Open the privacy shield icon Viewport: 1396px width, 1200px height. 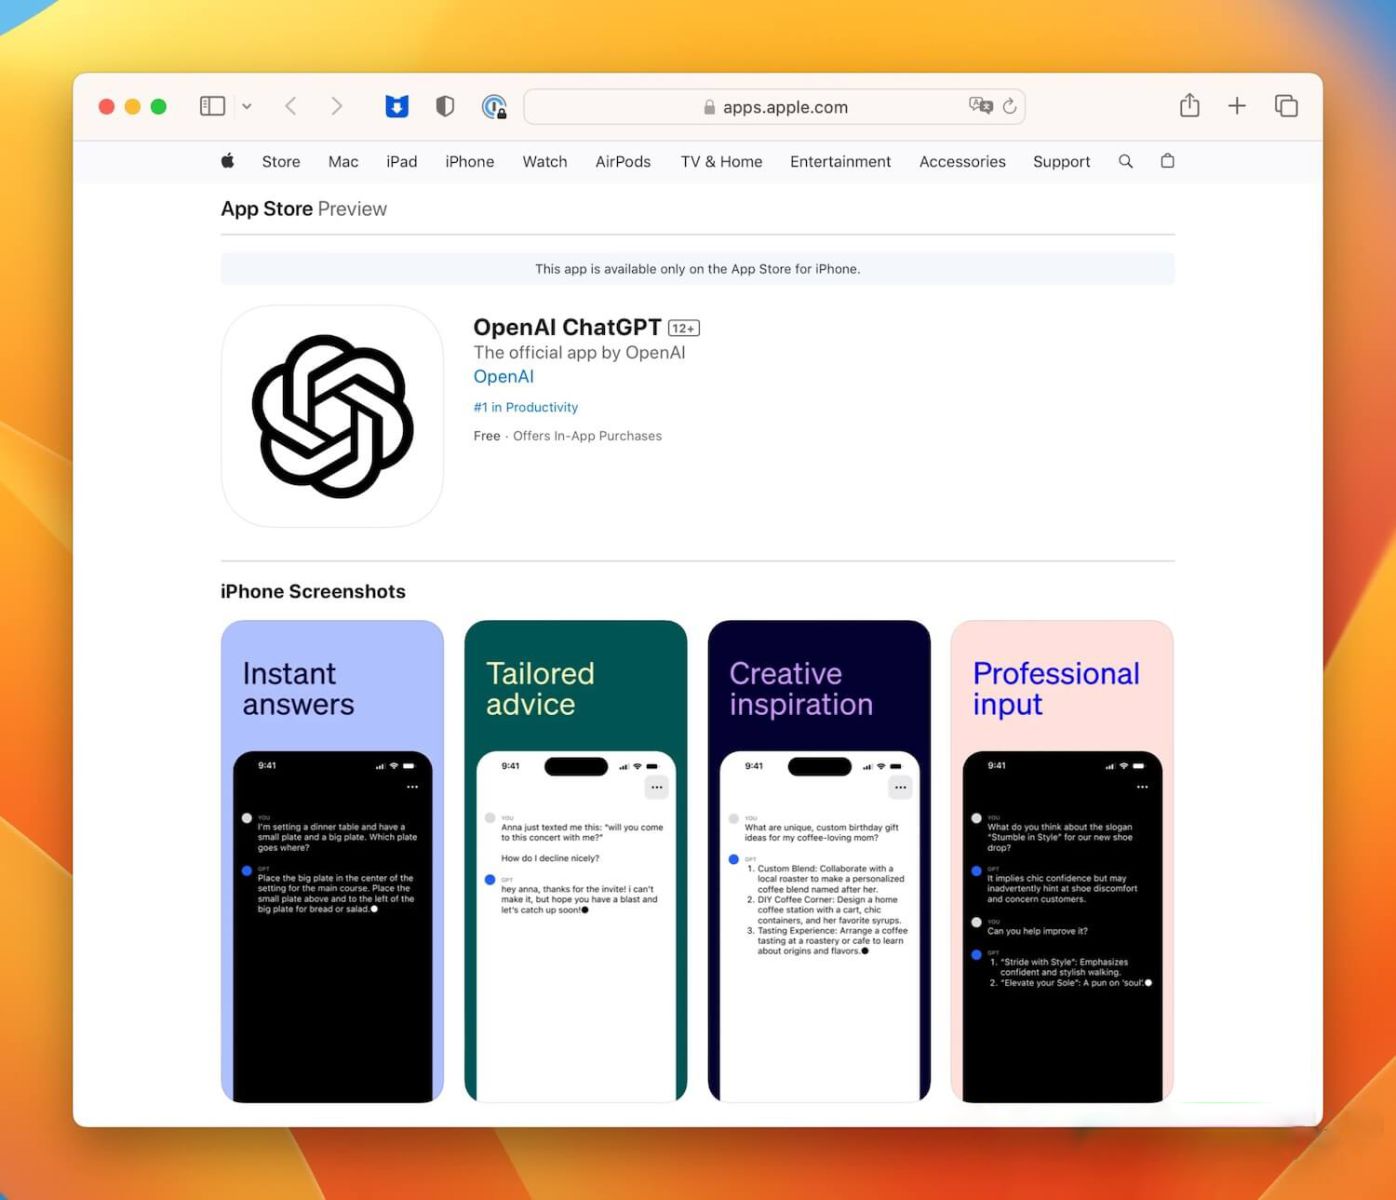click(445, 106)
